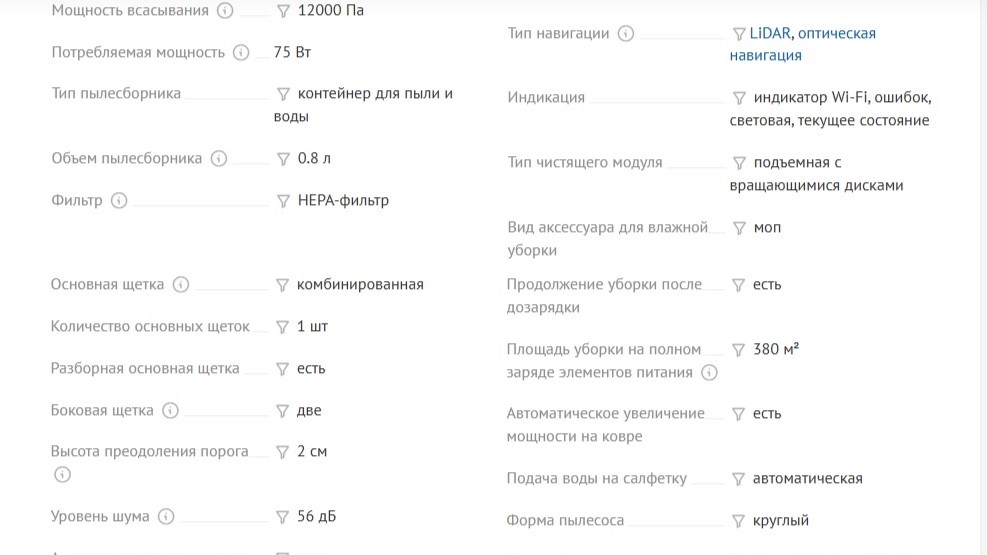Screen dimensions: 987x555
Task: Open info hint for Основная щетка
Action: 181,285
